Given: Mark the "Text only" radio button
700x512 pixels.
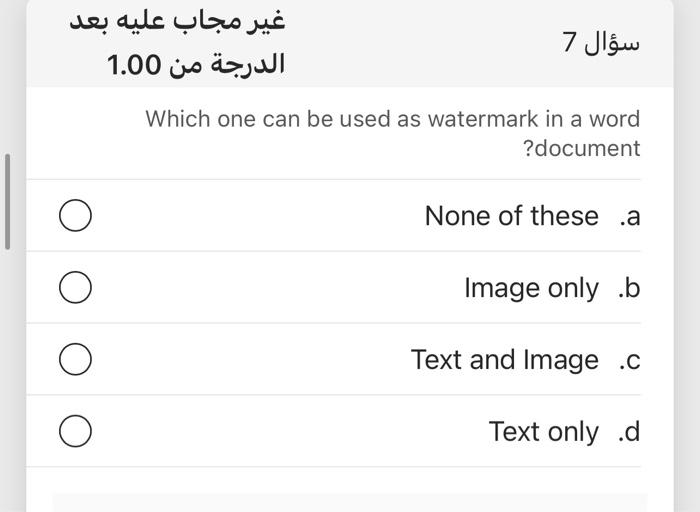Looking at the screenshot, I should coord(76,431).
